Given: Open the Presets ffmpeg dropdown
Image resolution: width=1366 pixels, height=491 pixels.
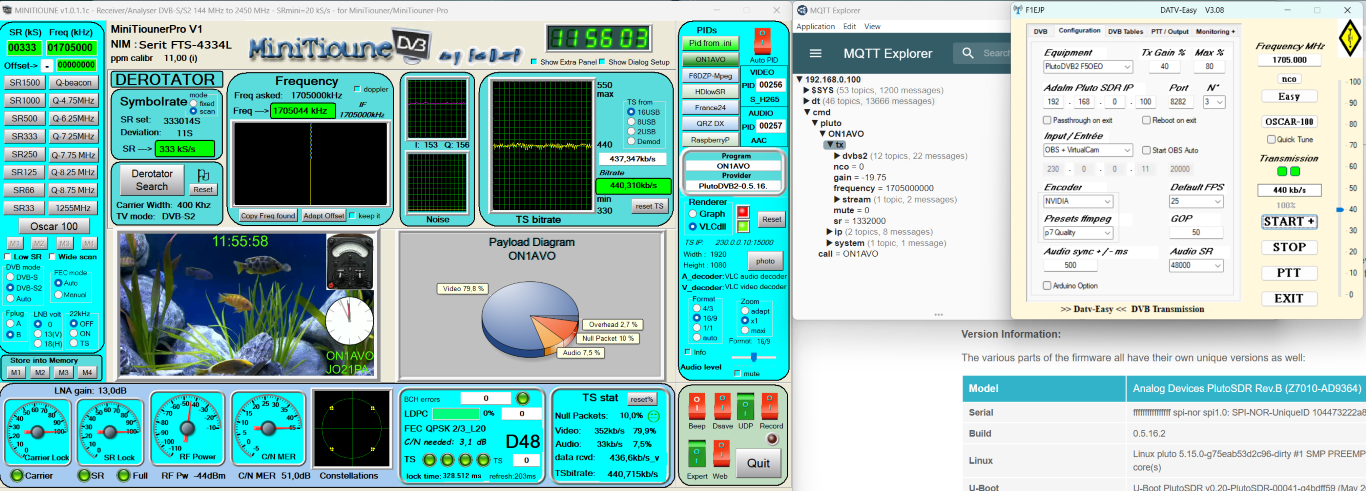Looking at the screenshot, I should pos(1079,232).
